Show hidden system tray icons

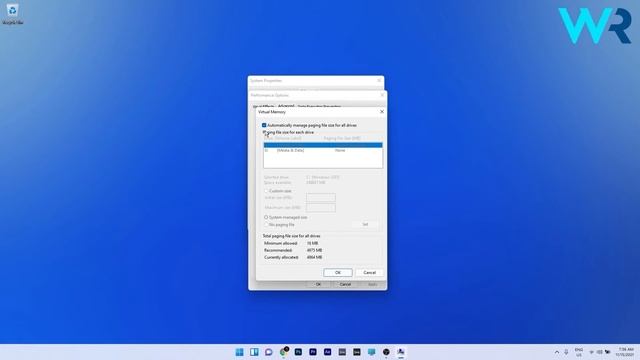(557, 352)
